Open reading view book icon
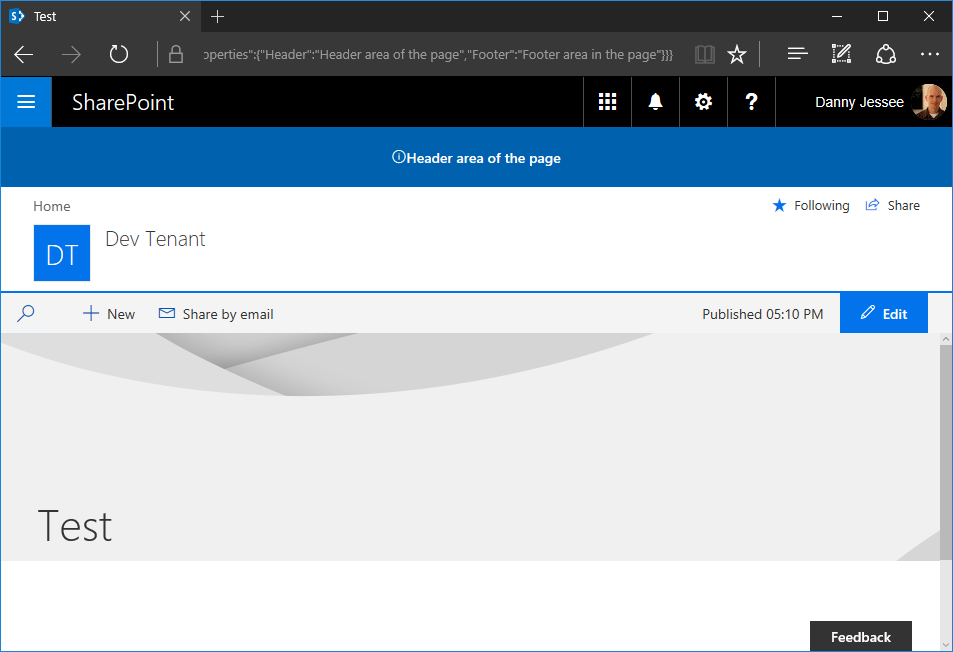Viewport: 953px width, 652px height. click(705, 55)
